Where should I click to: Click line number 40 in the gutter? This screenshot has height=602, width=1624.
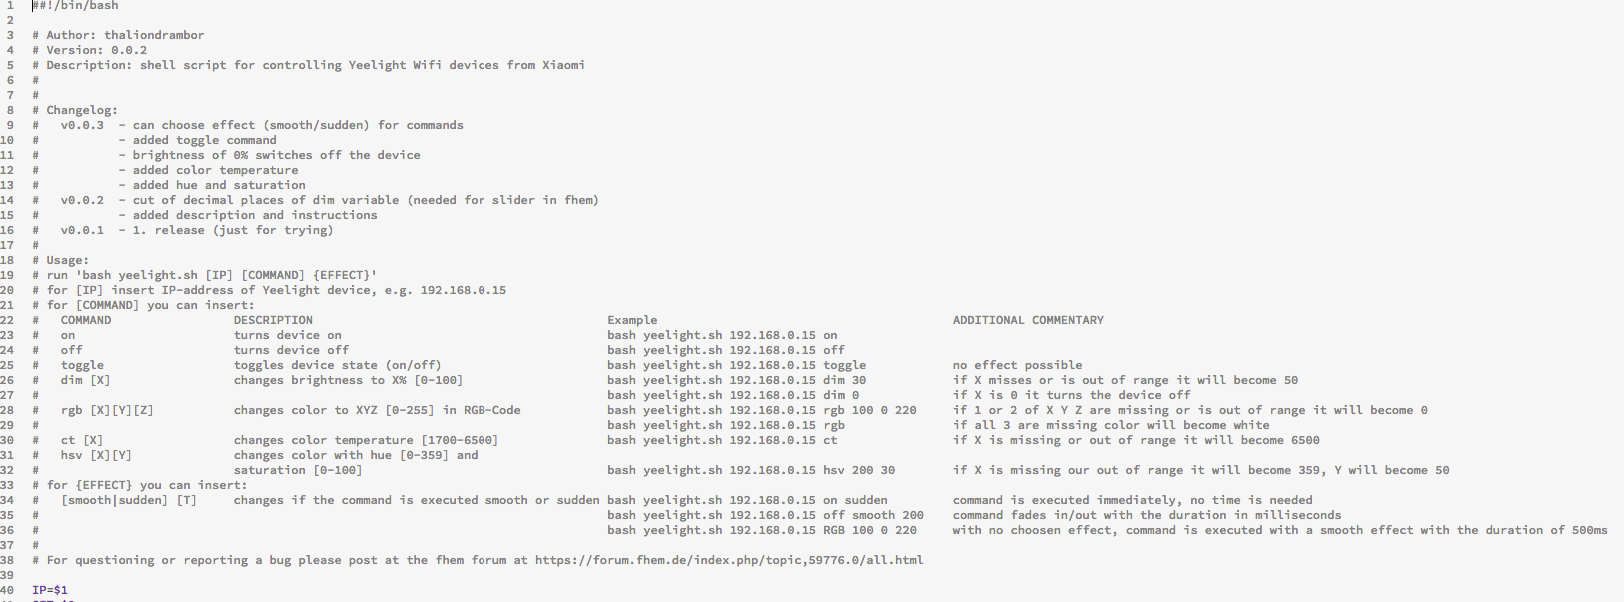click(x=7, y=590)
